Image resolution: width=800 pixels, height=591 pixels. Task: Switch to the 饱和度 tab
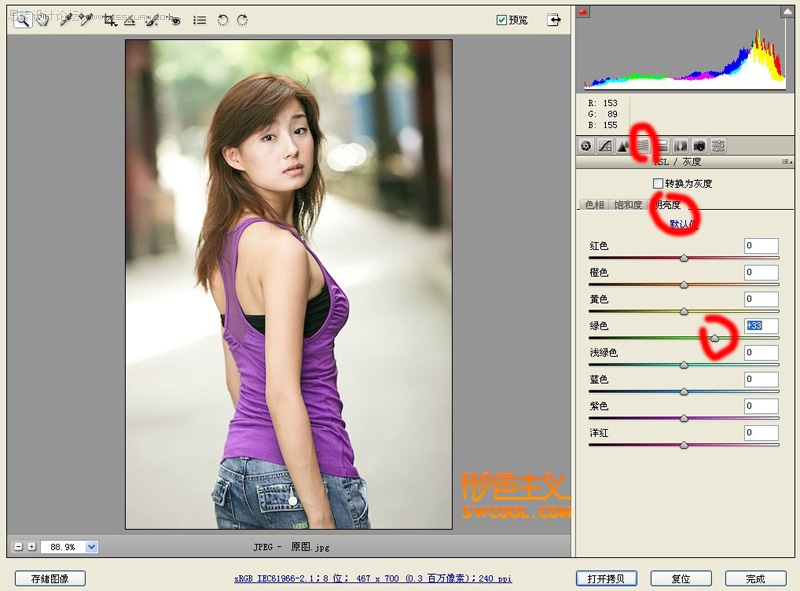pos(628,205)
